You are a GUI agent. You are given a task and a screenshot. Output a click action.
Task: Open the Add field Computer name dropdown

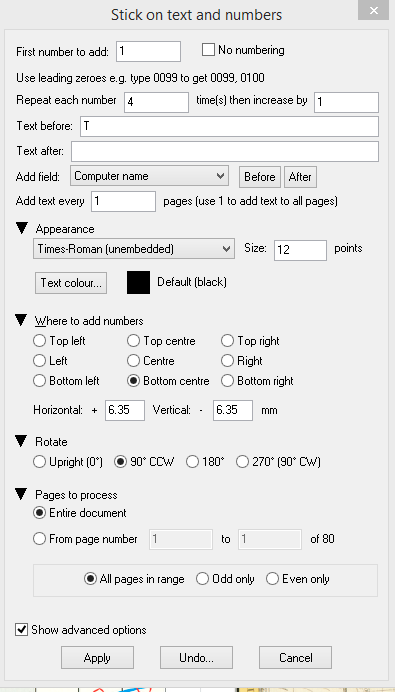[149, 176]
